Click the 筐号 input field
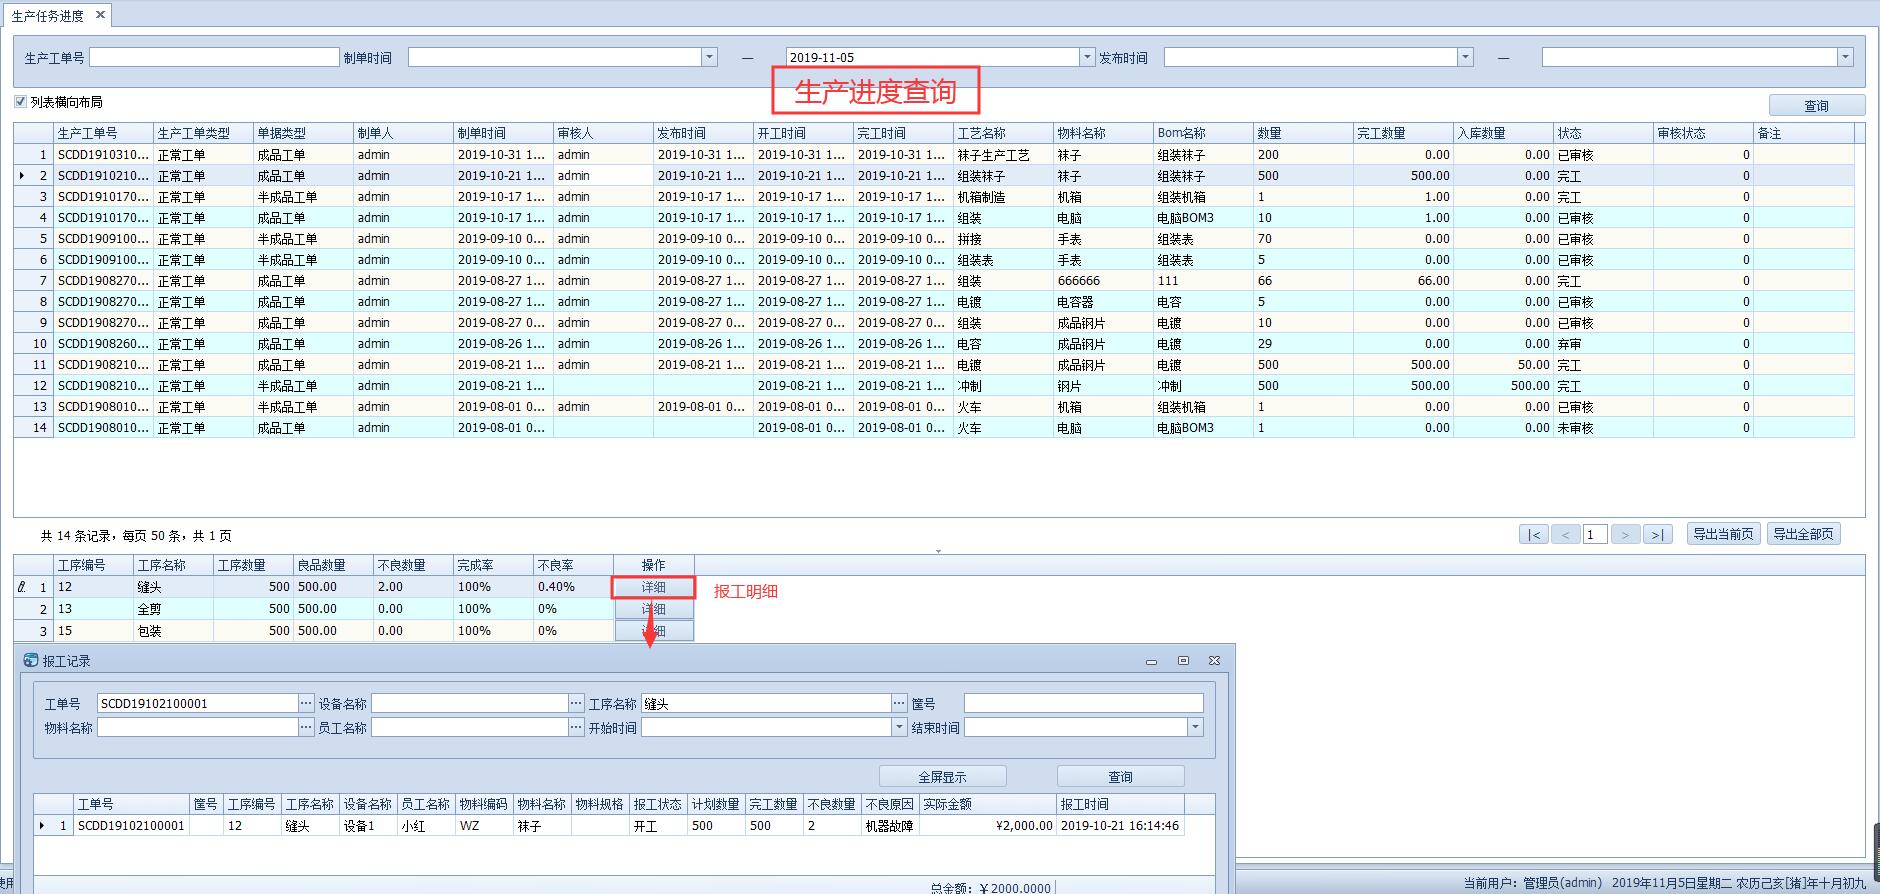This screenshot has width=1880, height=894. tap(1083, 703)
